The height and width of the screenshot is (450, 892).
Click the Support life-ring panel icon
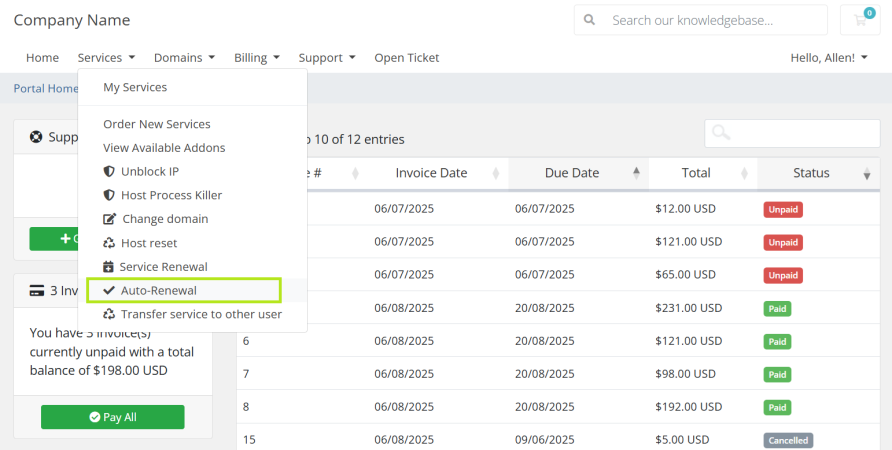(36, 137)
